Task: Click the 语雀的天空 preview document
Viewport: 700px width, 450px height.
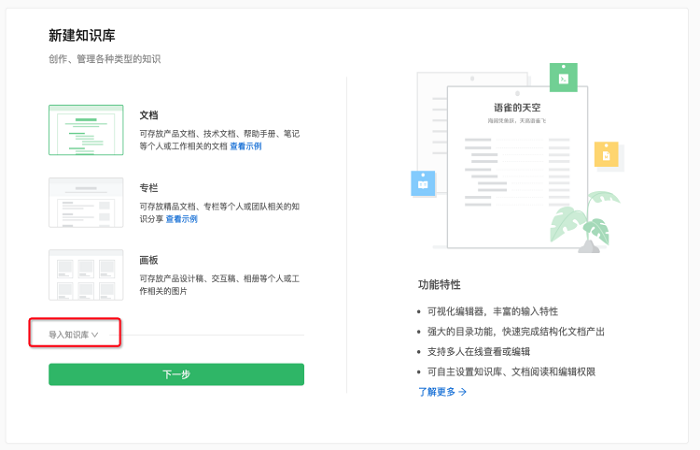Action: click(x=517, y=167)
